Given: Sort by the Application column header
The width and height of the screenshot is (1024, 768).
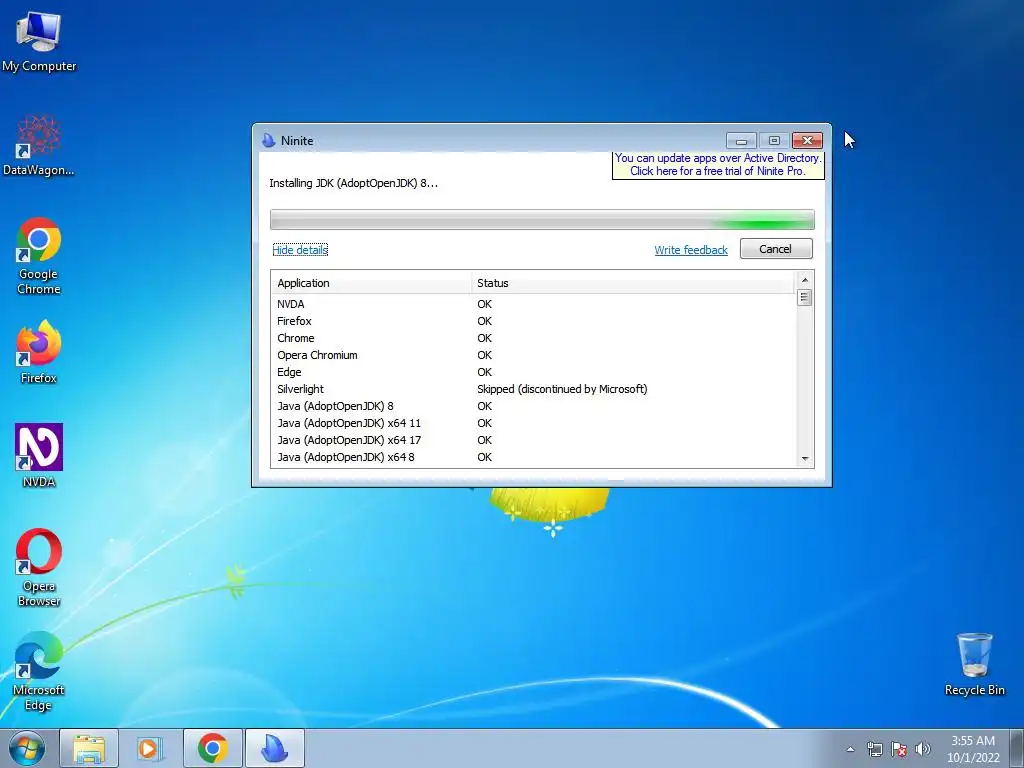Looking at the screenshot, I should point(371,283).
